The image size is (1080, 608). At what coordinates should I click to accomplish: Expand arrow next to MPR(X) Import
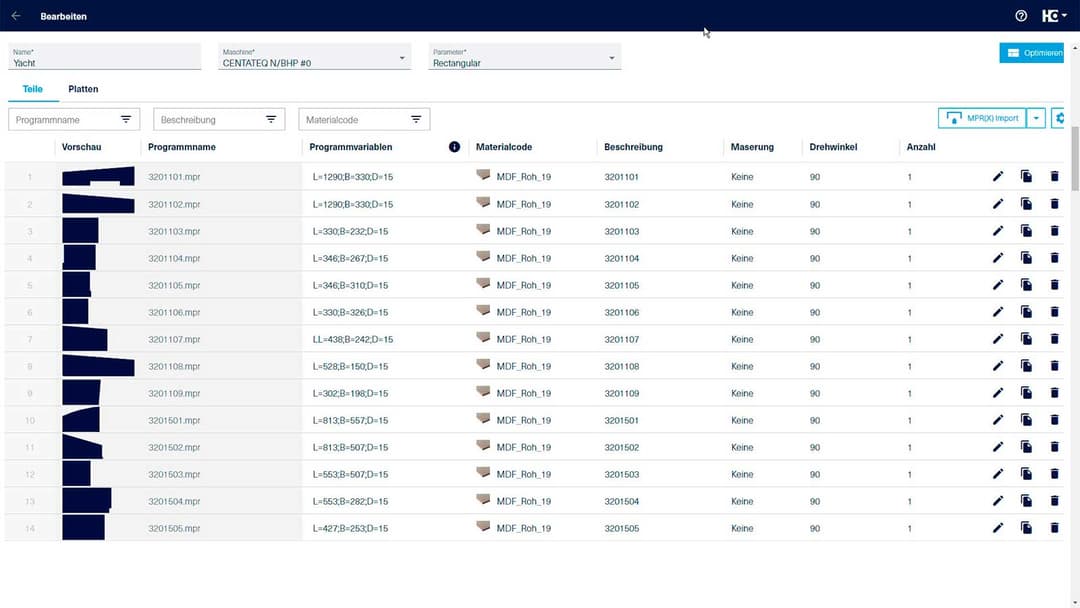point(1036,118)
